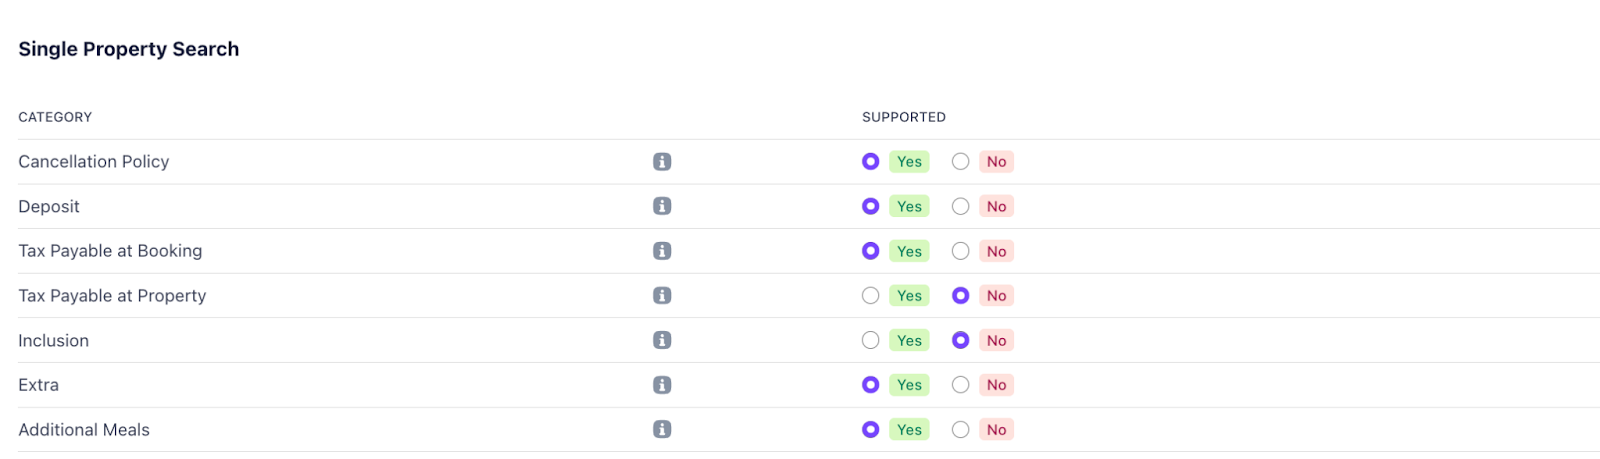Screen dimensions: 1600x459
Task: Click the Yes radio for Extra
Action: (x=871, y=385)
